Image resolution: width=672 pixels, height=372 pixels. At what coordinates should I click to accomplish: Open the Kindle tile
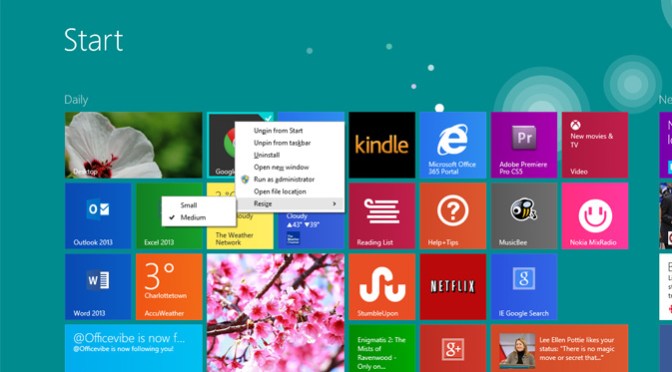click(382, 145)
